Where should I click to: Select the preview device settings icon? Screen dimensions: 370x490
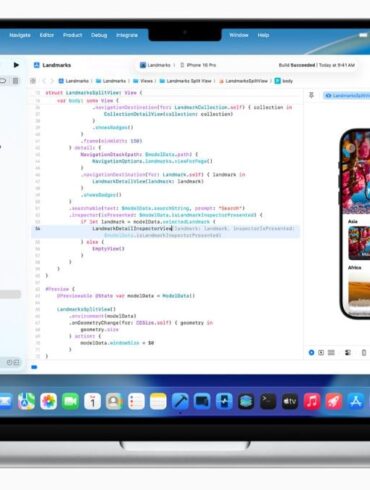348,352
